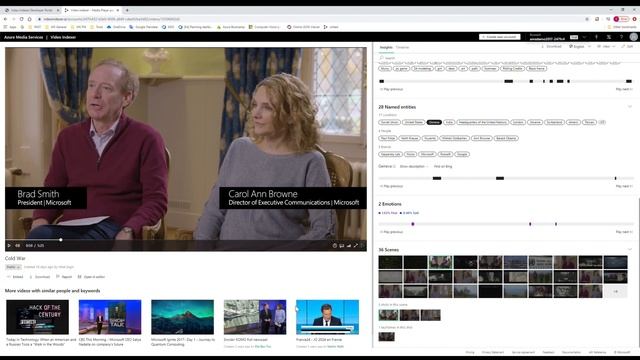Jump to second Geneva marker on timeline
Viewport: 640px width, 360px height.
point(500,178)
